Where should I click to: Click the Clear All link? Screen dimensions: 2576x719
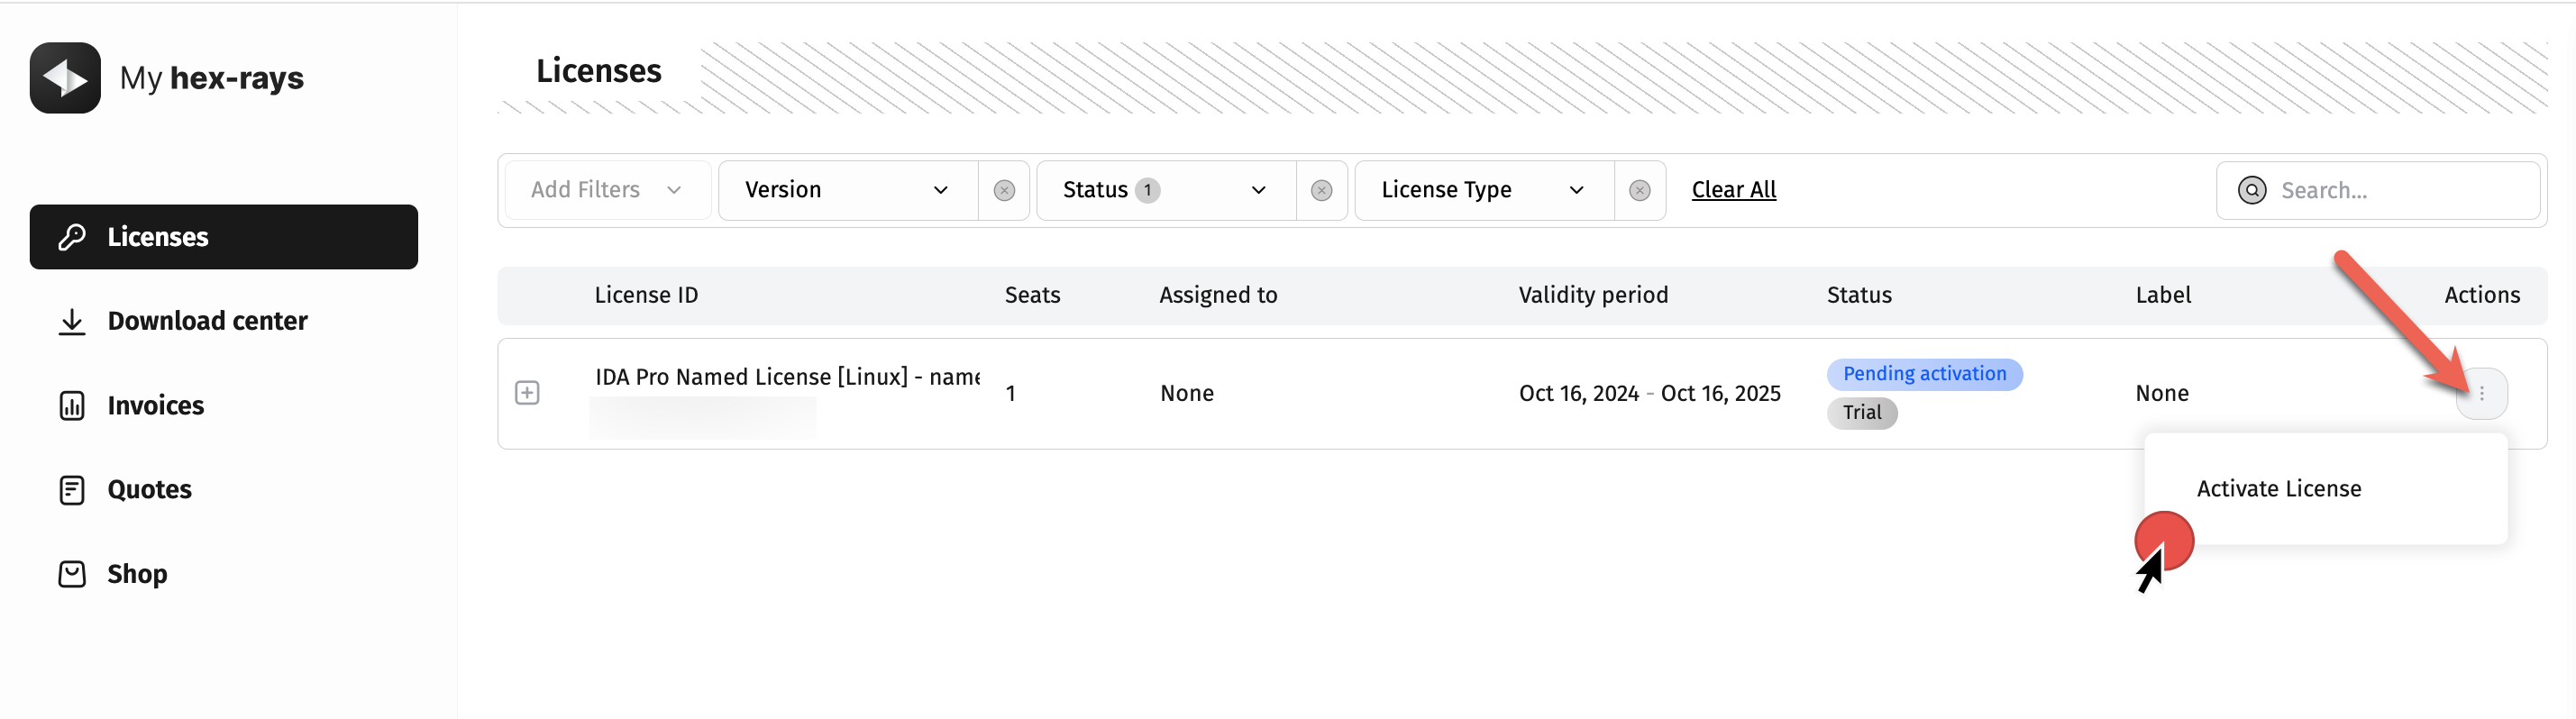click(x=1733, y=190)
